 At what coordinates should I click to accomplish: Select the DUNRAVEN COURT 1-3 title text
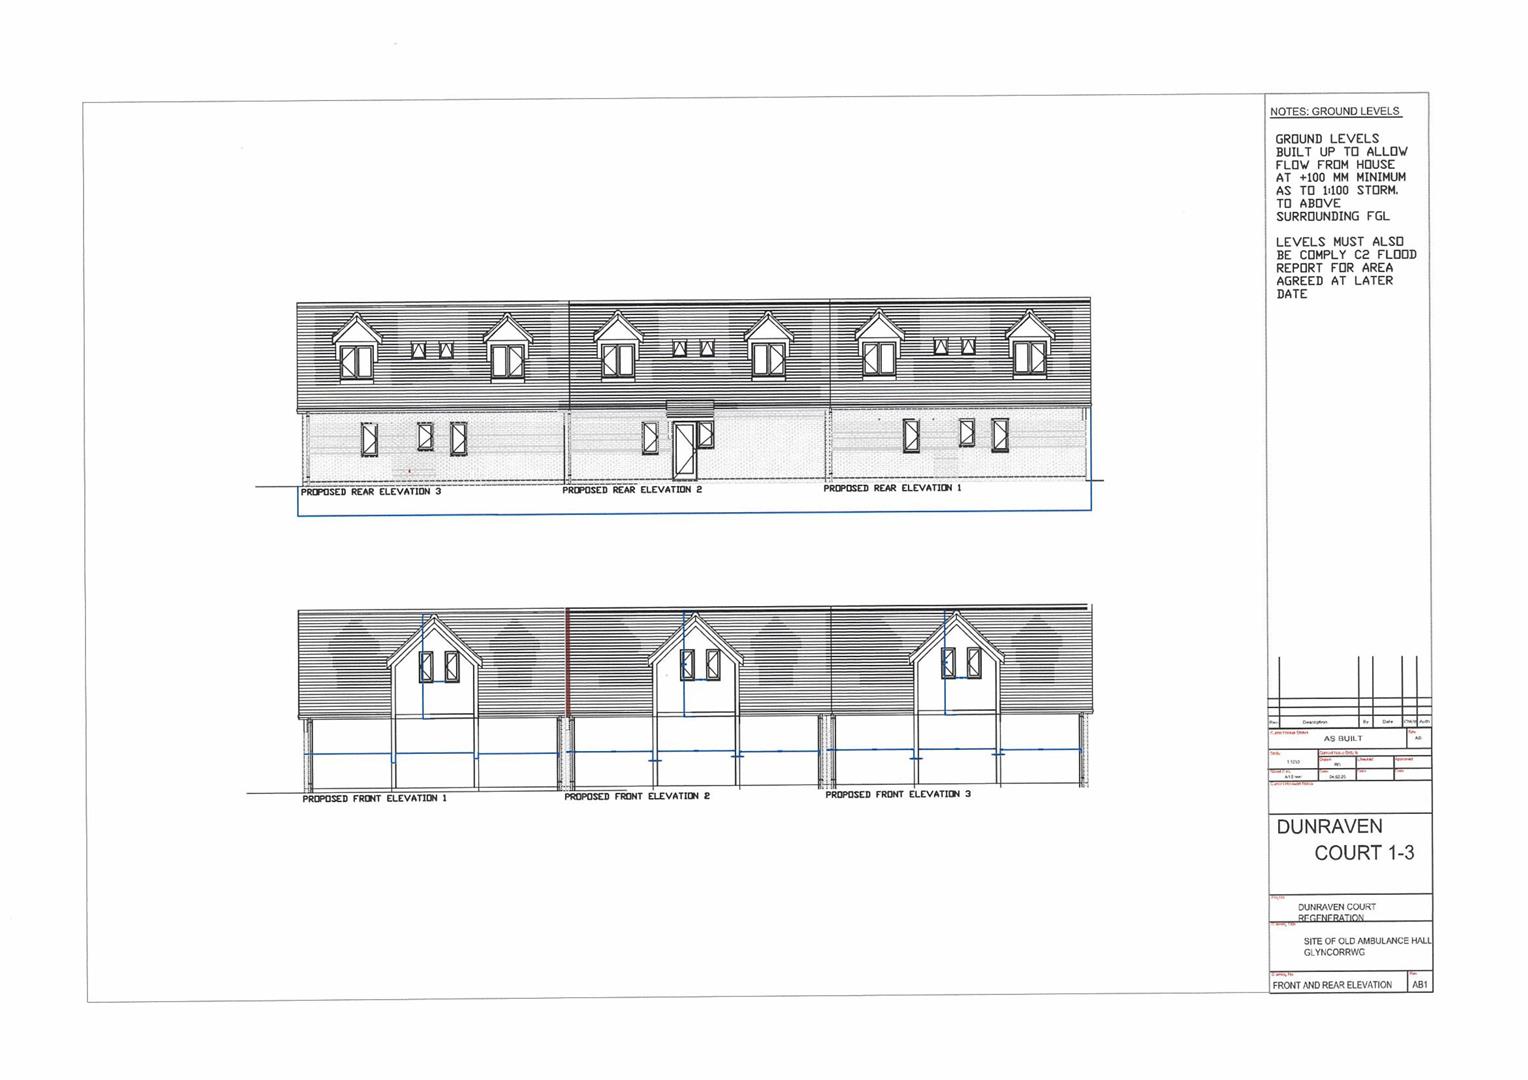[1340, 838]
